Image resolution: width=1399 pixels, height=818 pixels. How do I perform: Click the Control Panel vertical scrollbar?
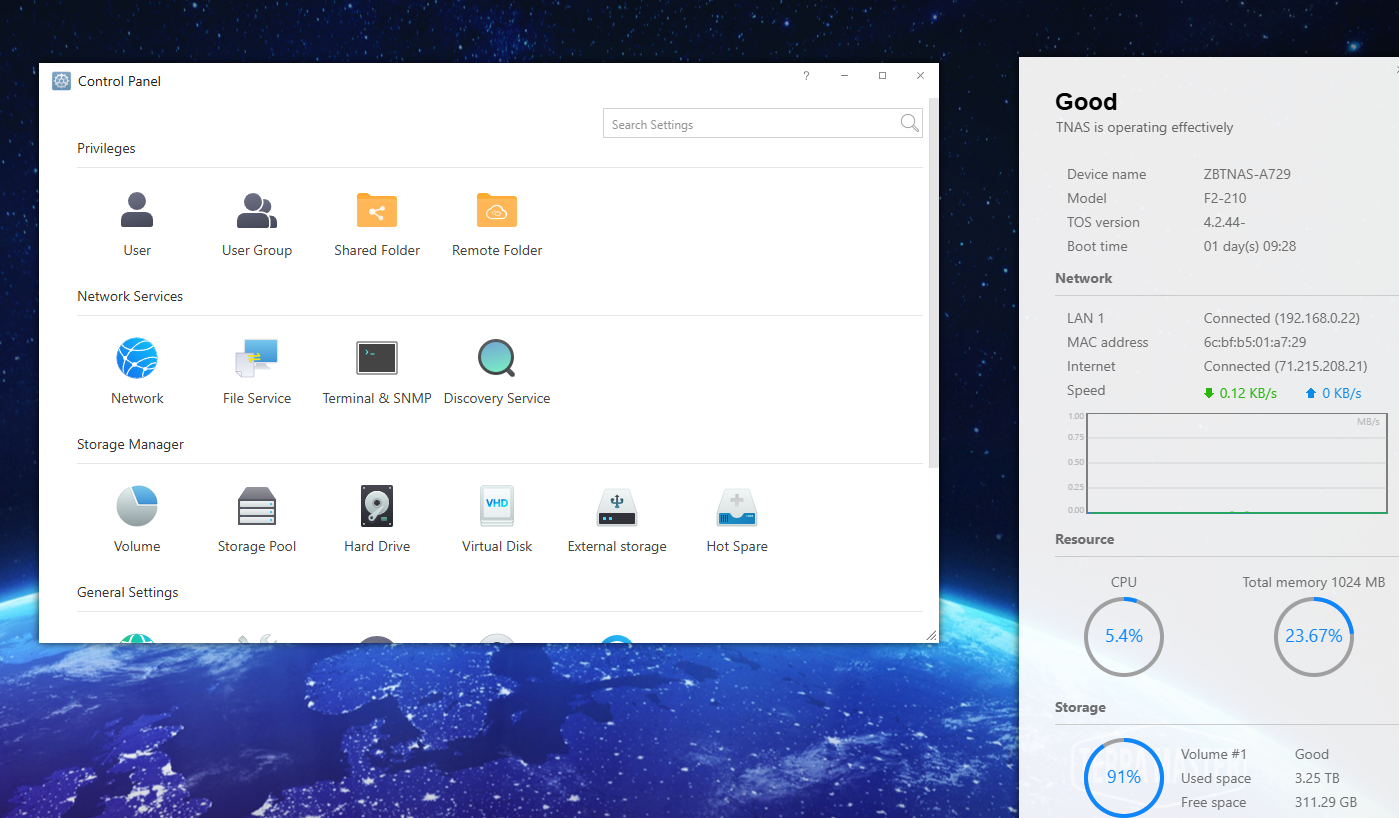(934, 282)
